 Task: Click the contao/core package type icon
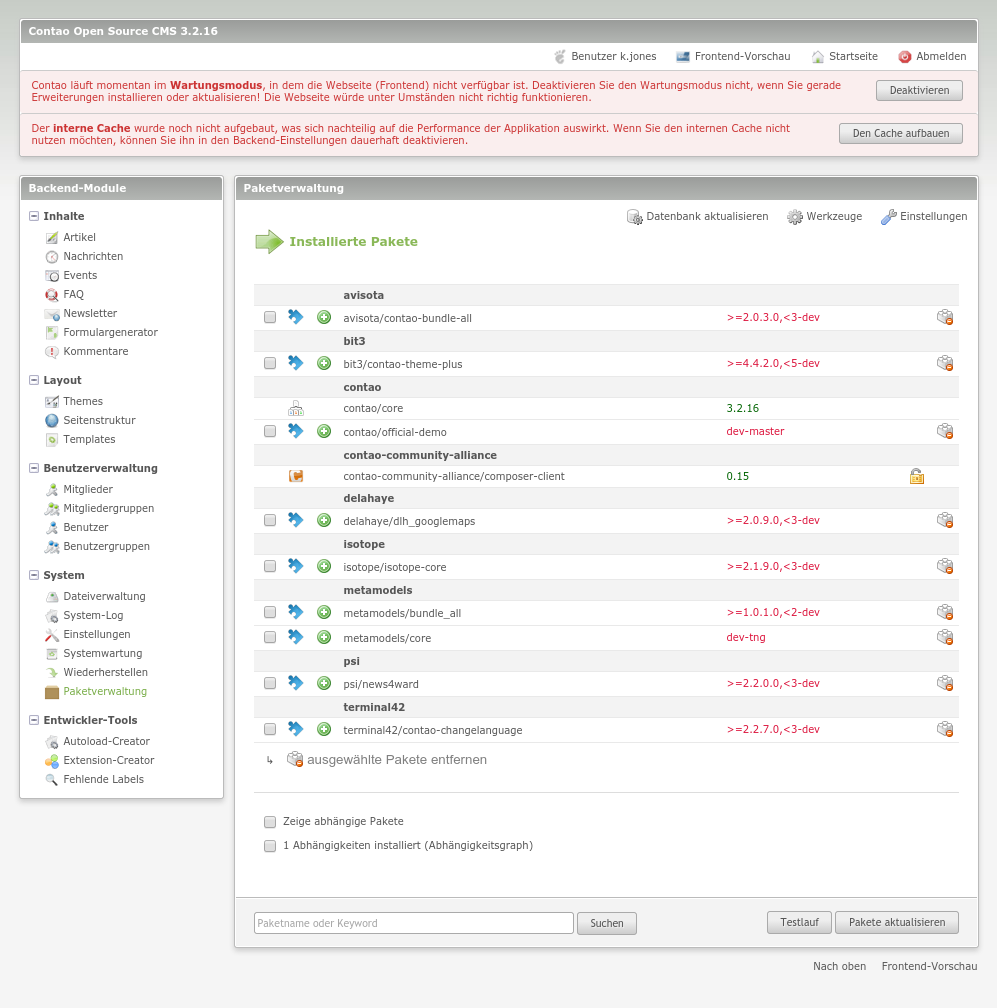point(296,408)
